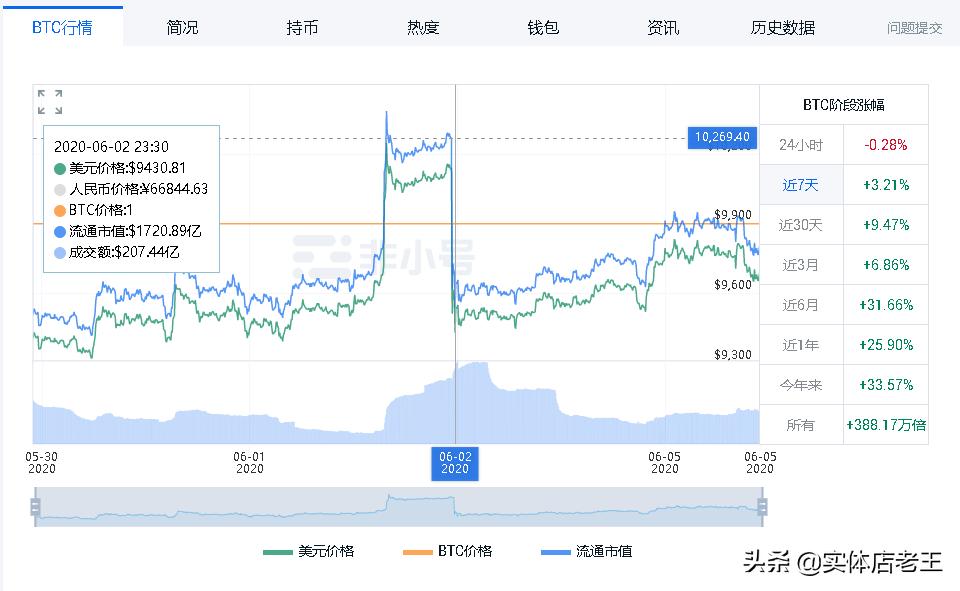Select the 24小时 time range
Screen dimensions: 960x591
coord(801,145)
